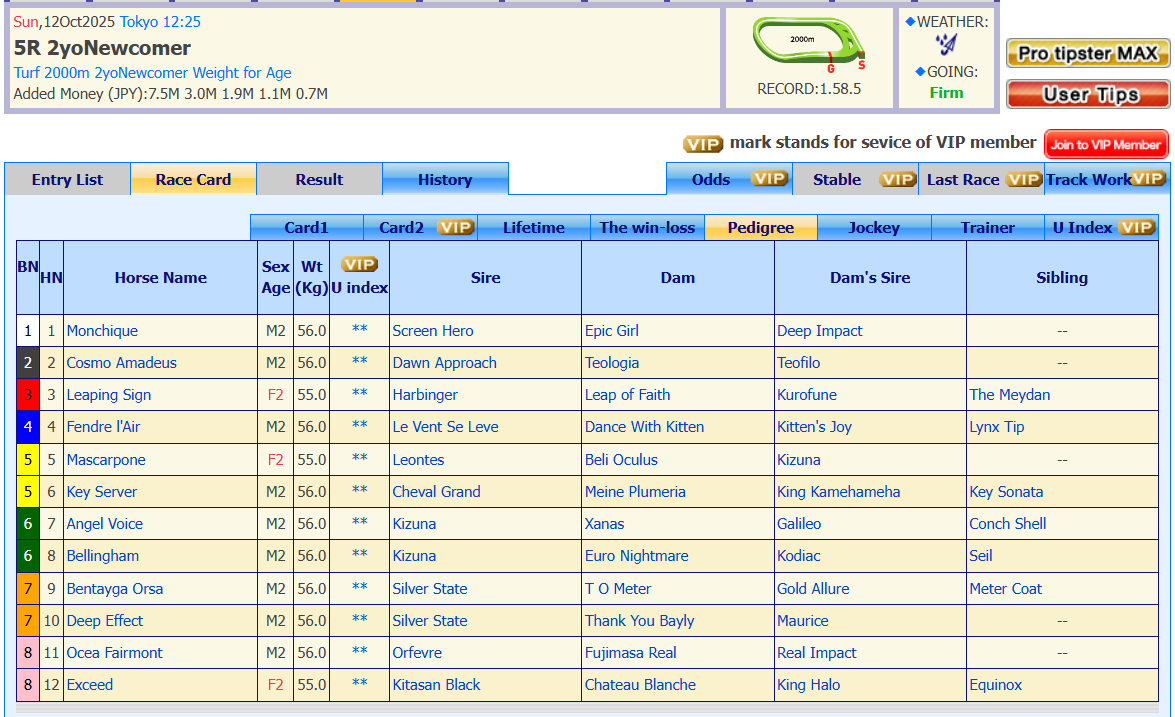Open sire Screen Hero link
The height and width of the screenshot is (717, 1175).
pos(433,331)
